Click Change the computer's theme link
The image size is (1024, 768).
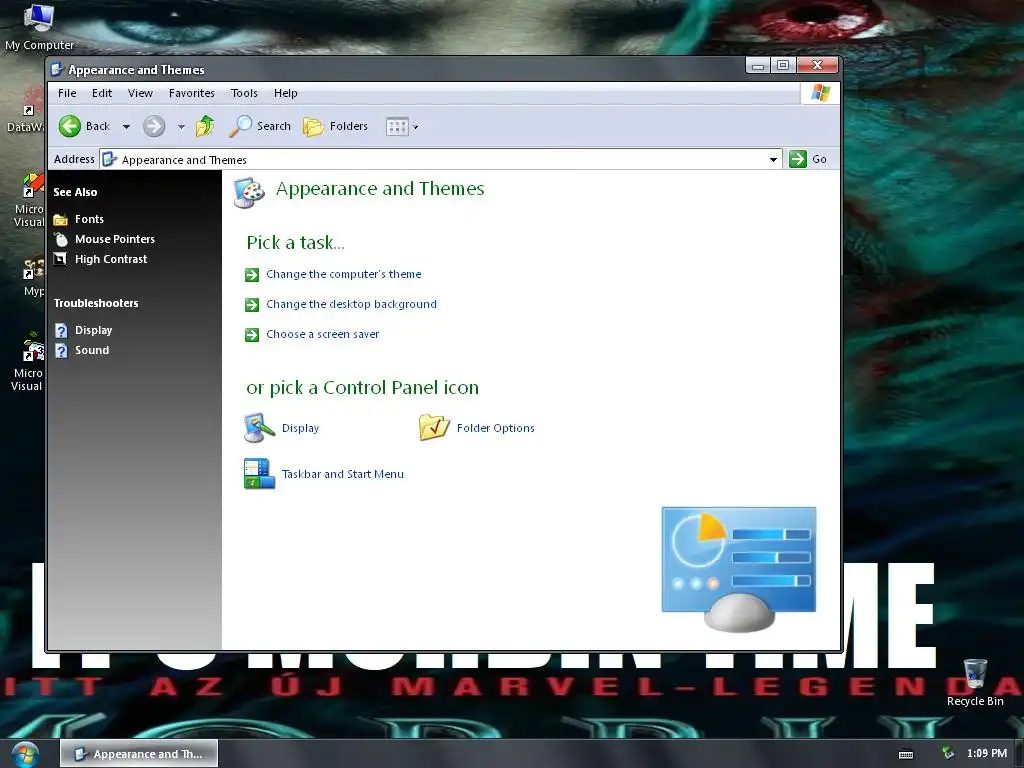tap(344, 274)
